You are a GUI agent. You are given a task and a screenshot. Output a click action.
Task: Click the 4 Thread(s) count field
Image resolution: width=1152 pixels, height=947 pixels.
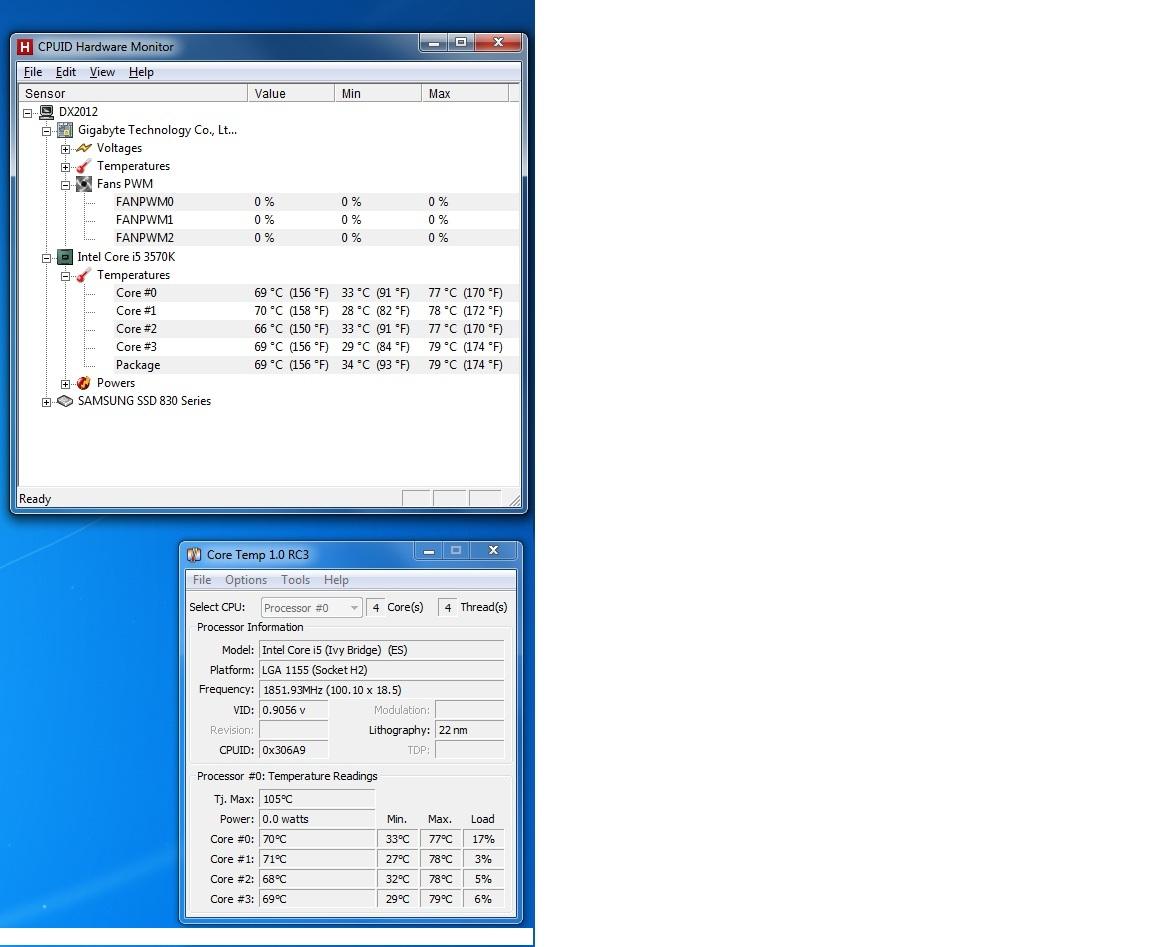tap(447, 608)
